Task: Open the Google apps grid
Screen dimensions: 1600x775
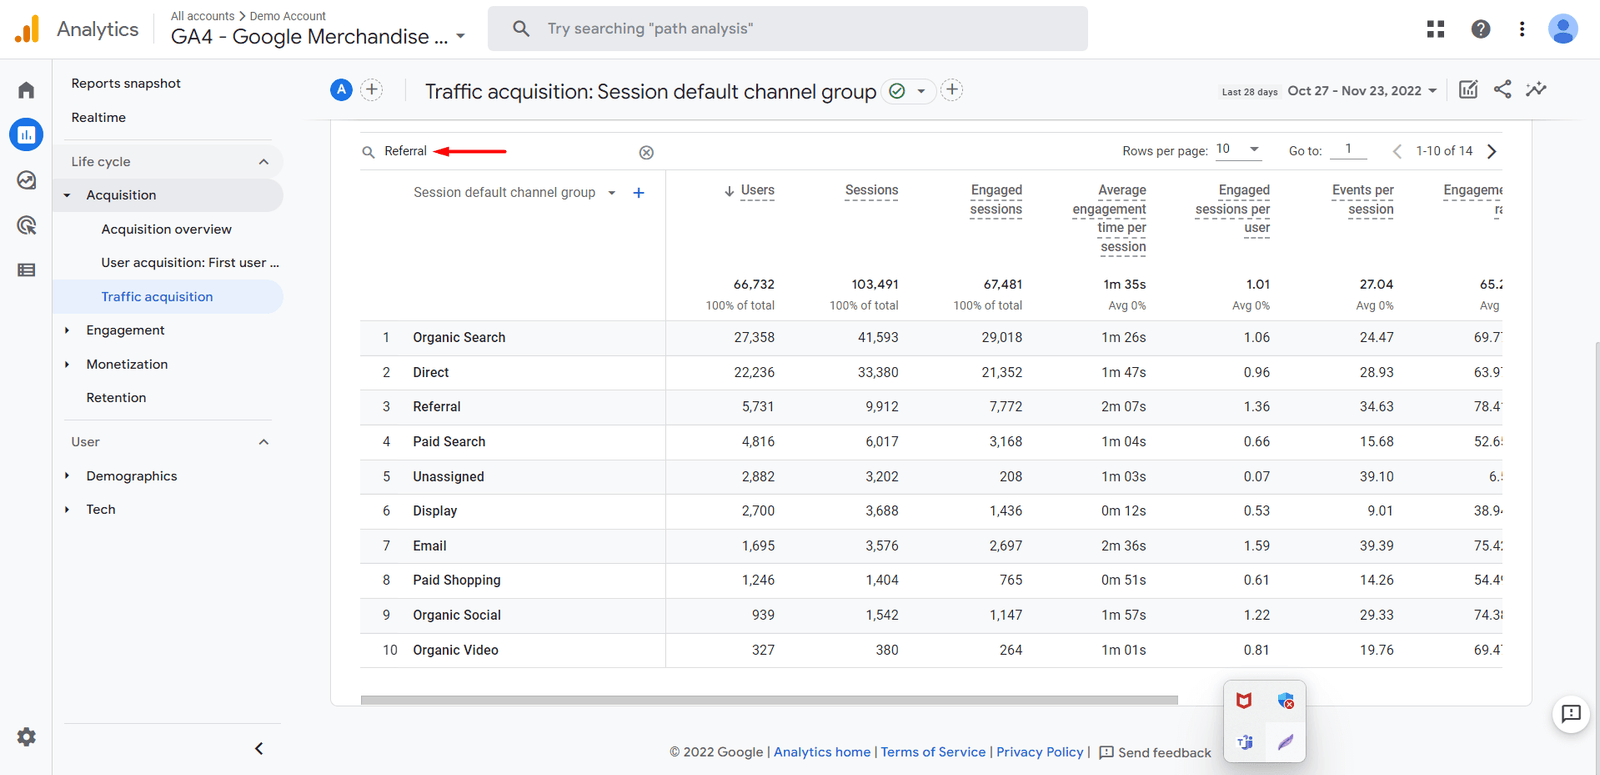Action: click(x=1435, y=29)
